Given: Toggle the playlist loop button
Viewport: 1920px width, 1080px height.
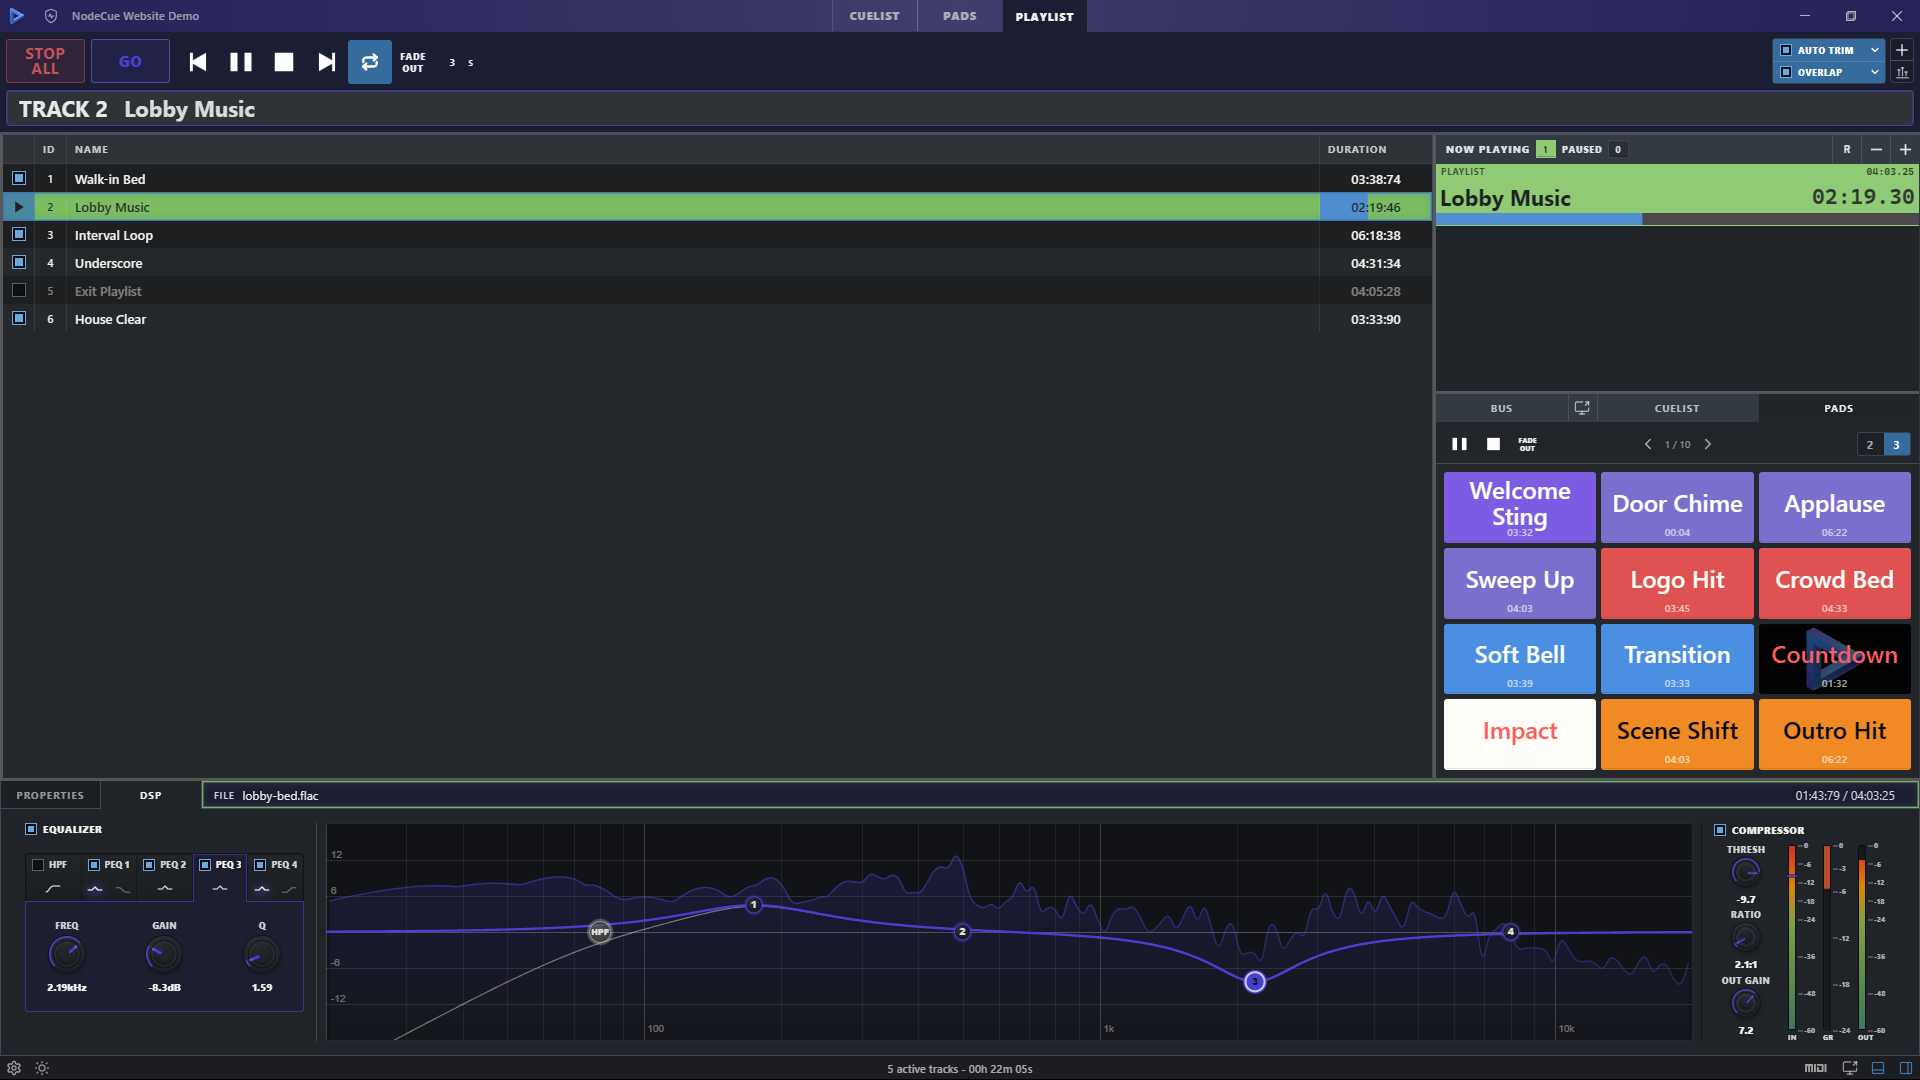Looking at the screenshot, I should click(x=370, y=62).
